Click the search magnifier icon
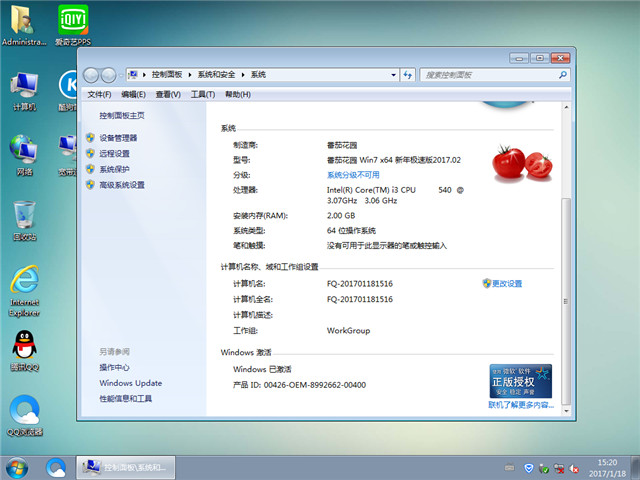This screenshot has height=480, width=640. pos(563,75)
